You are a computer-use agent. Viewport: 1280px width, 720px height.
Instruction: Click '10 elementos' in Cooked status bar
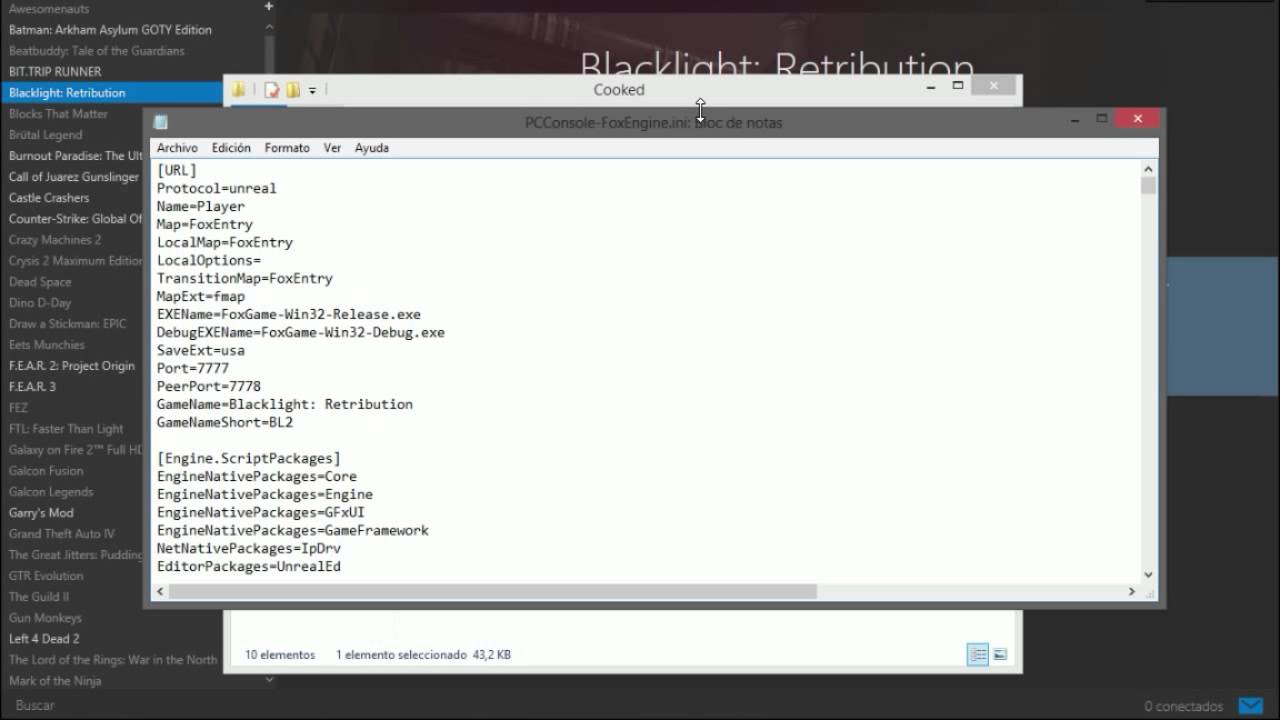[x=280, y=655]
